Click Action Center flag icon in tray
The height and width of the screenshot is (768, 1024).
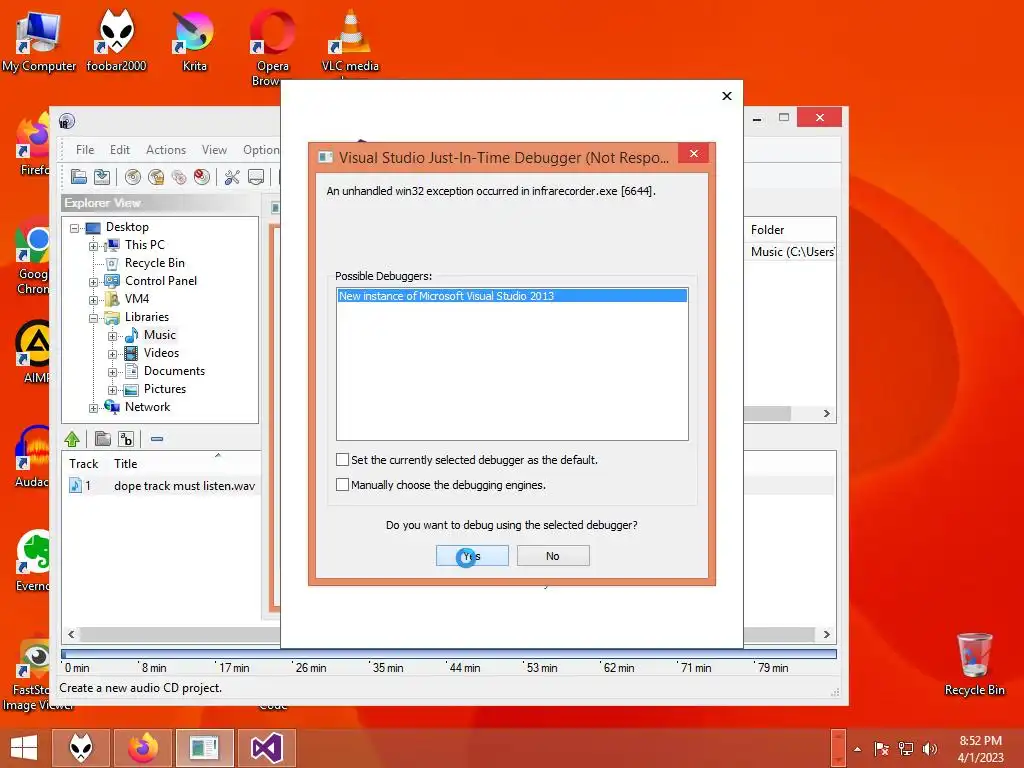click(x=881, y=748)
